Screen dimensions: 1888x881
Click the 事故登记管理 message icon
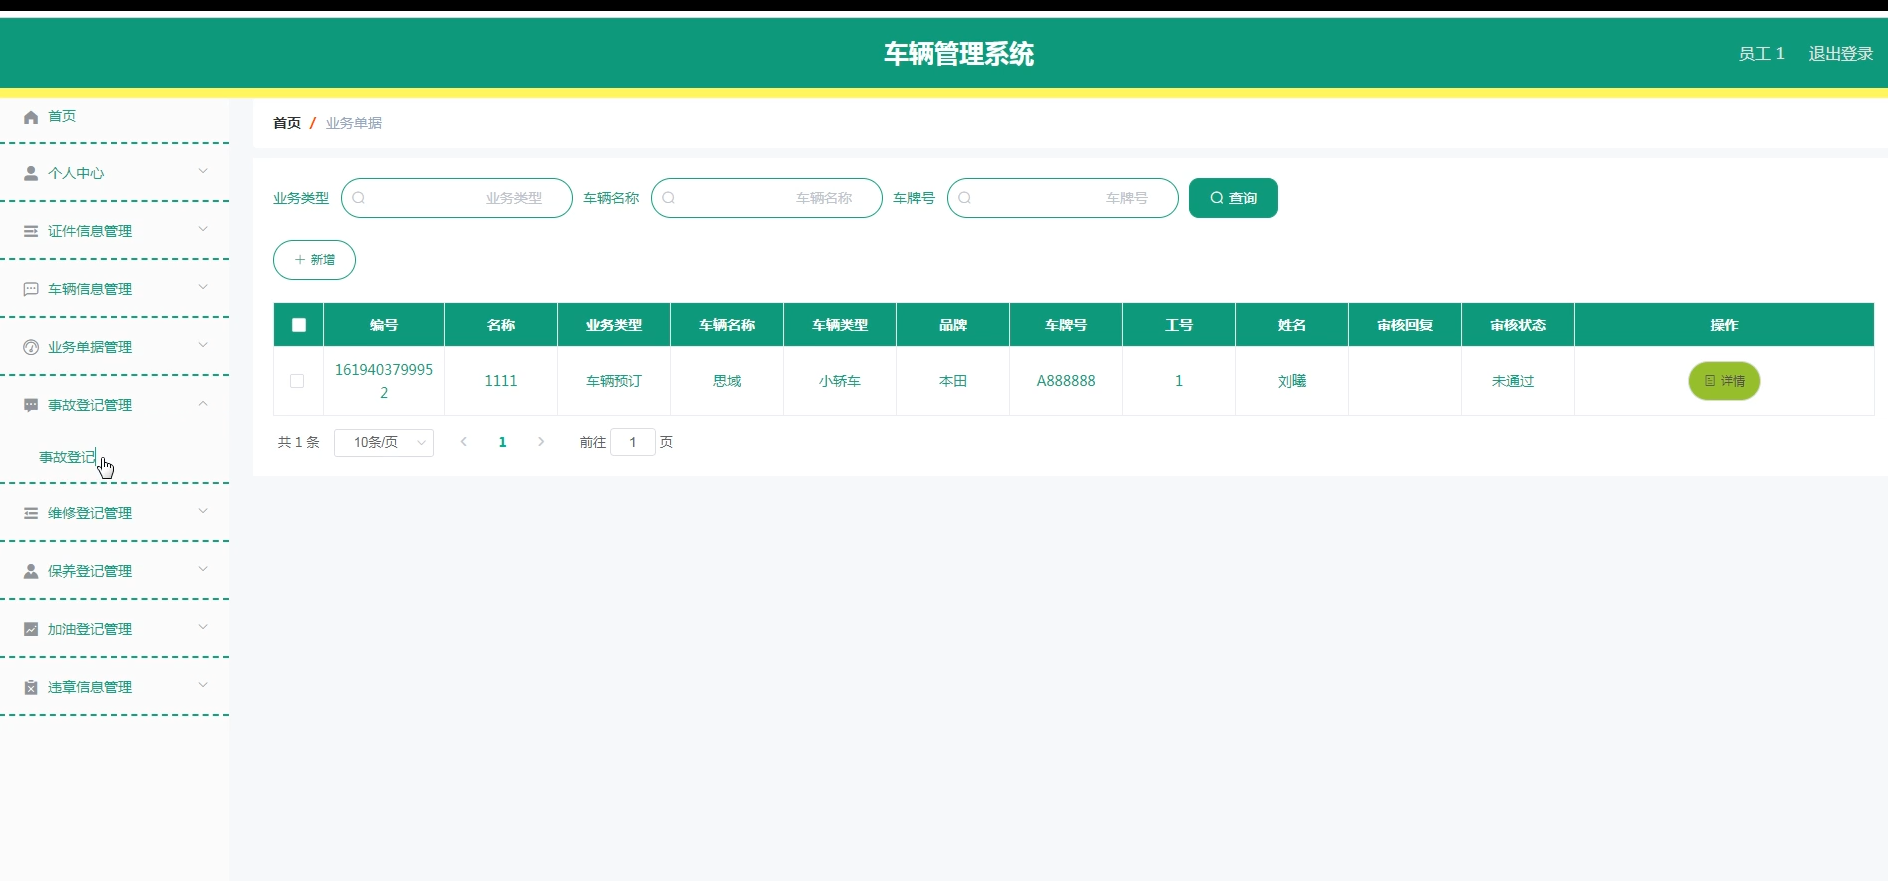click(x=31, y=405)
